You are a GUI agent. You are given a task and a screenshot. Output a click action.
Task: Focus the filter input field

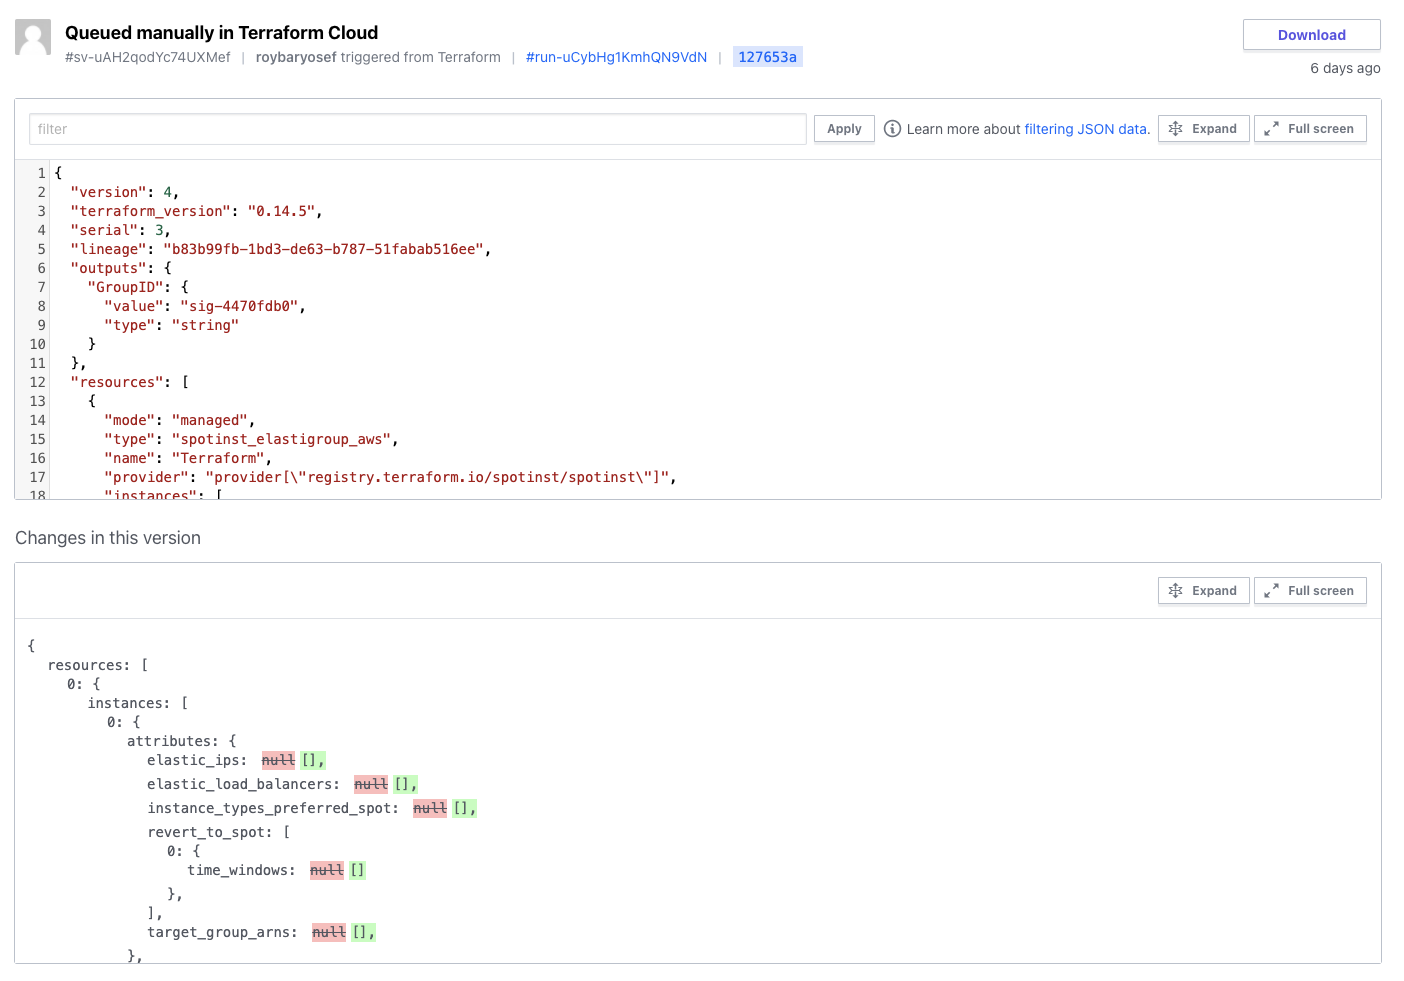point(417,129)
